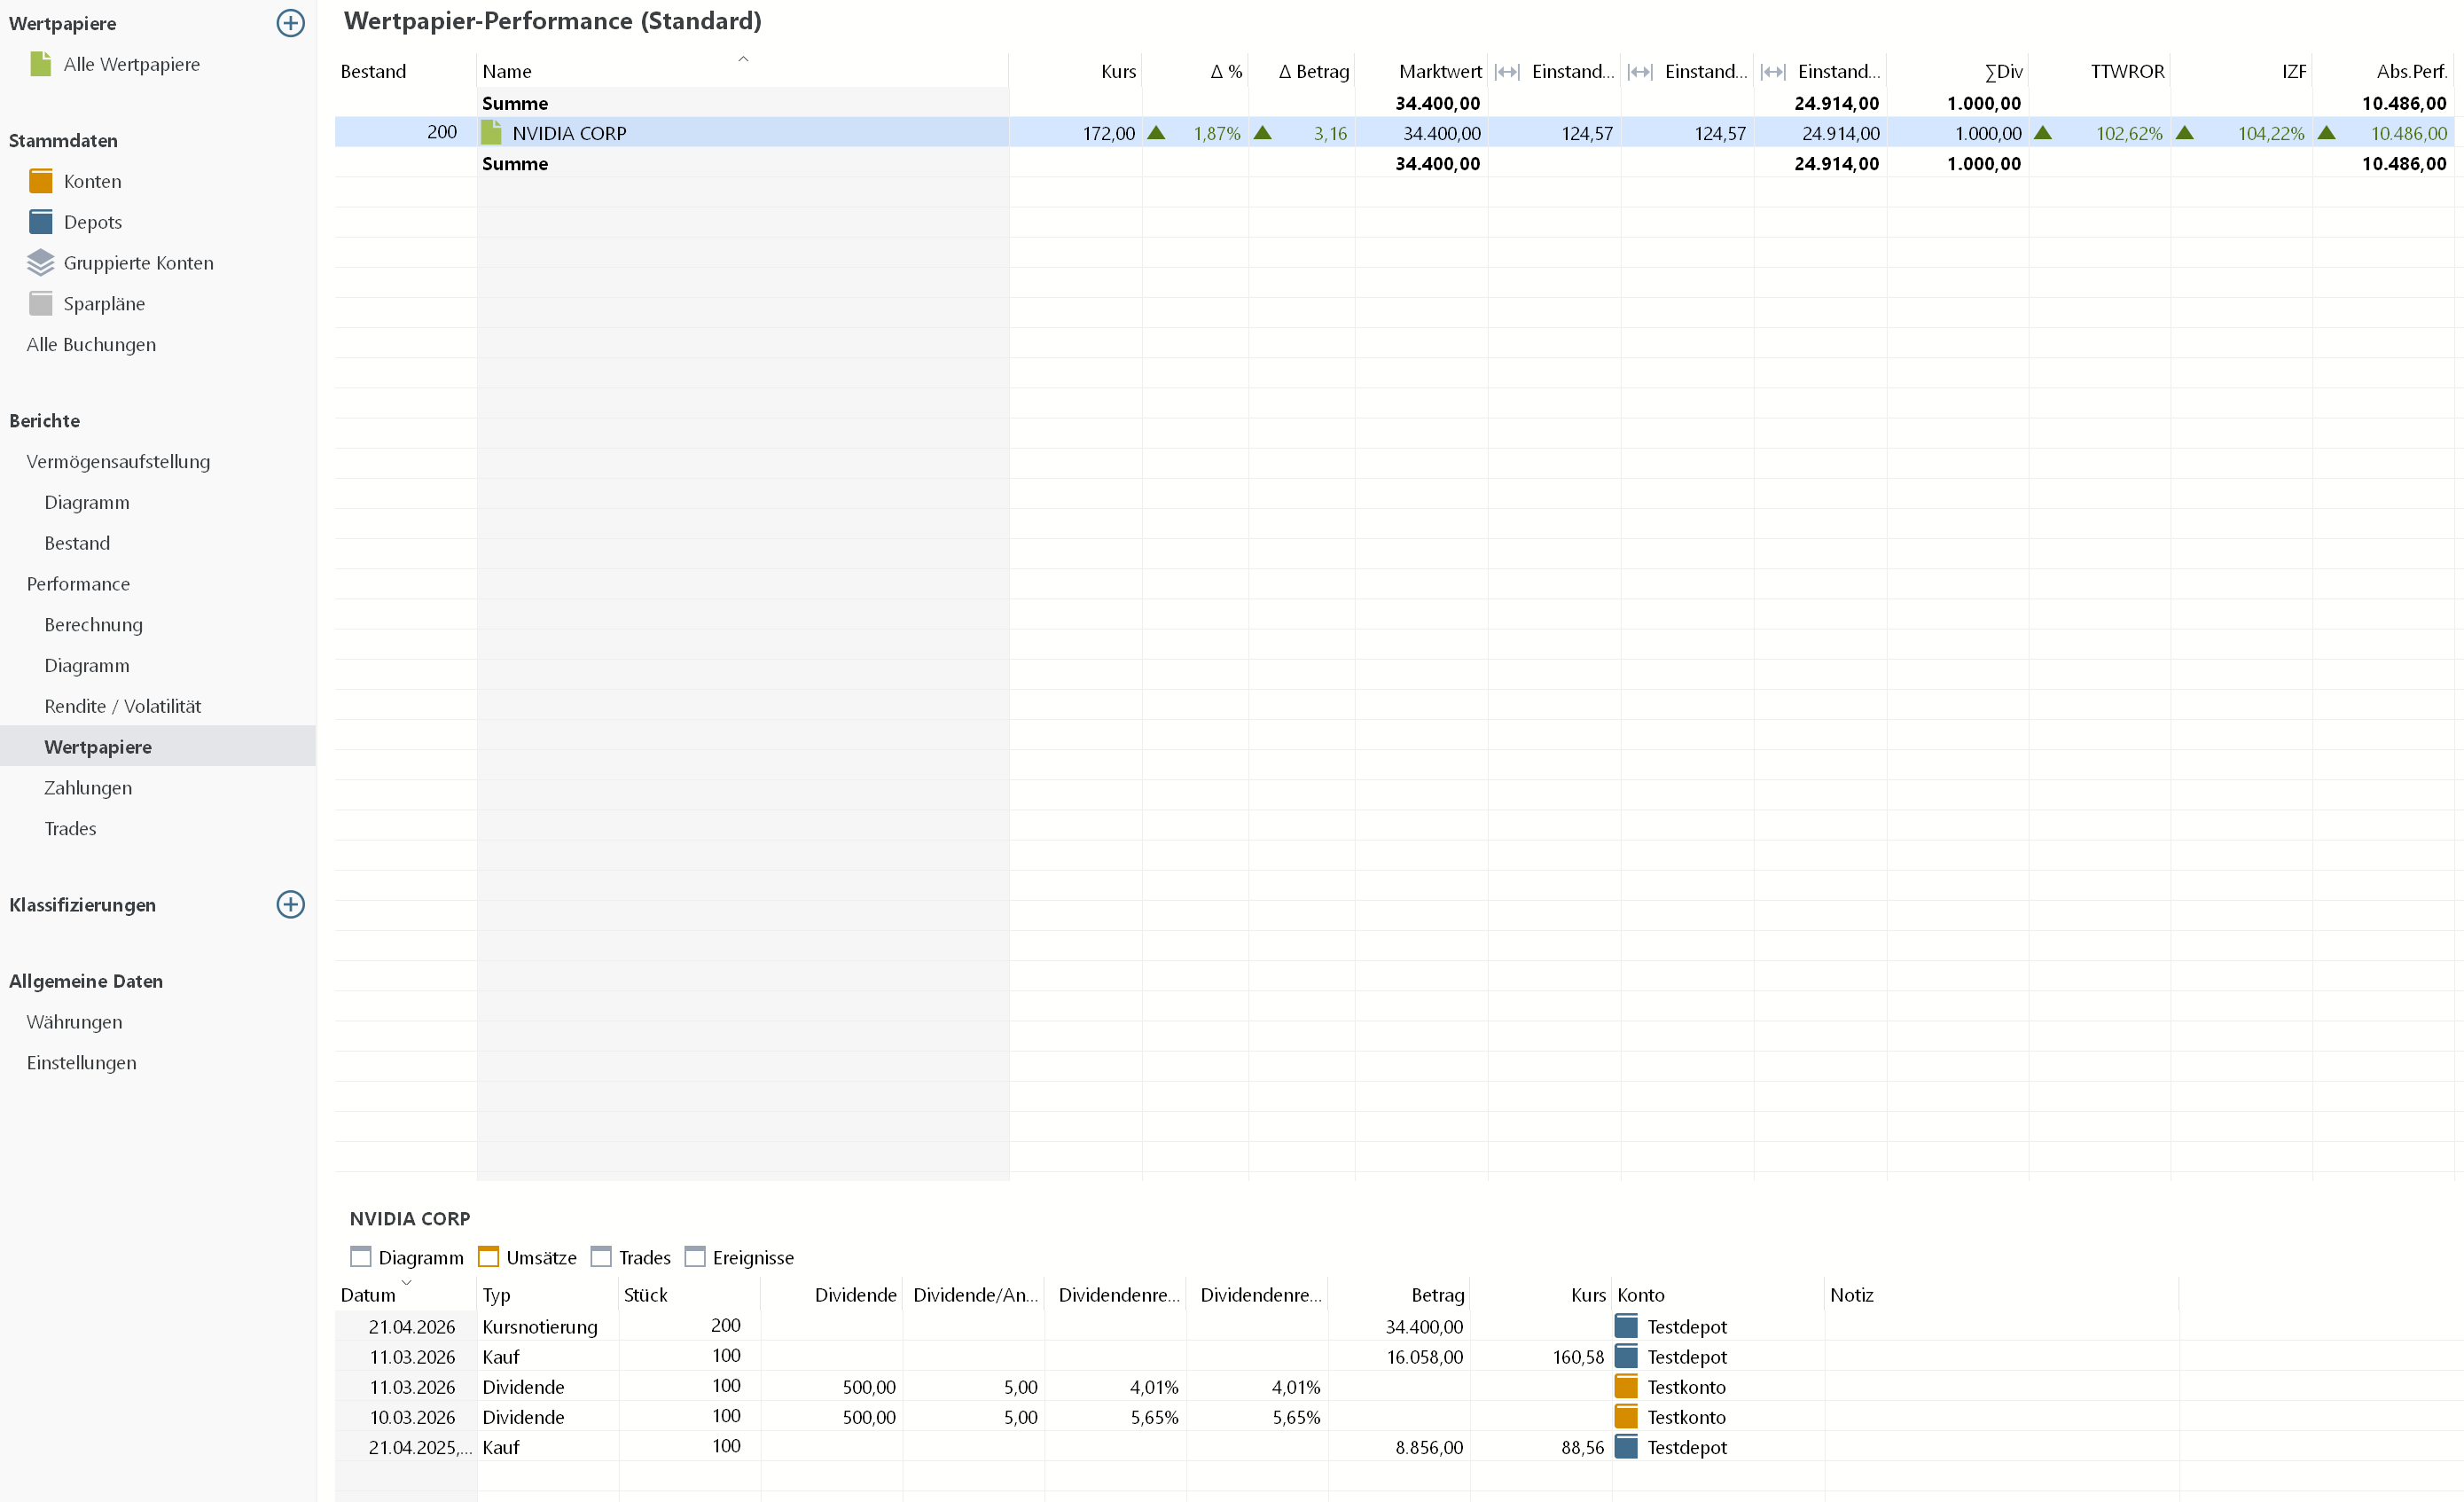Open Rendite / Volatilität report
Viewport: 2464px width, 1502px height.
122,706
